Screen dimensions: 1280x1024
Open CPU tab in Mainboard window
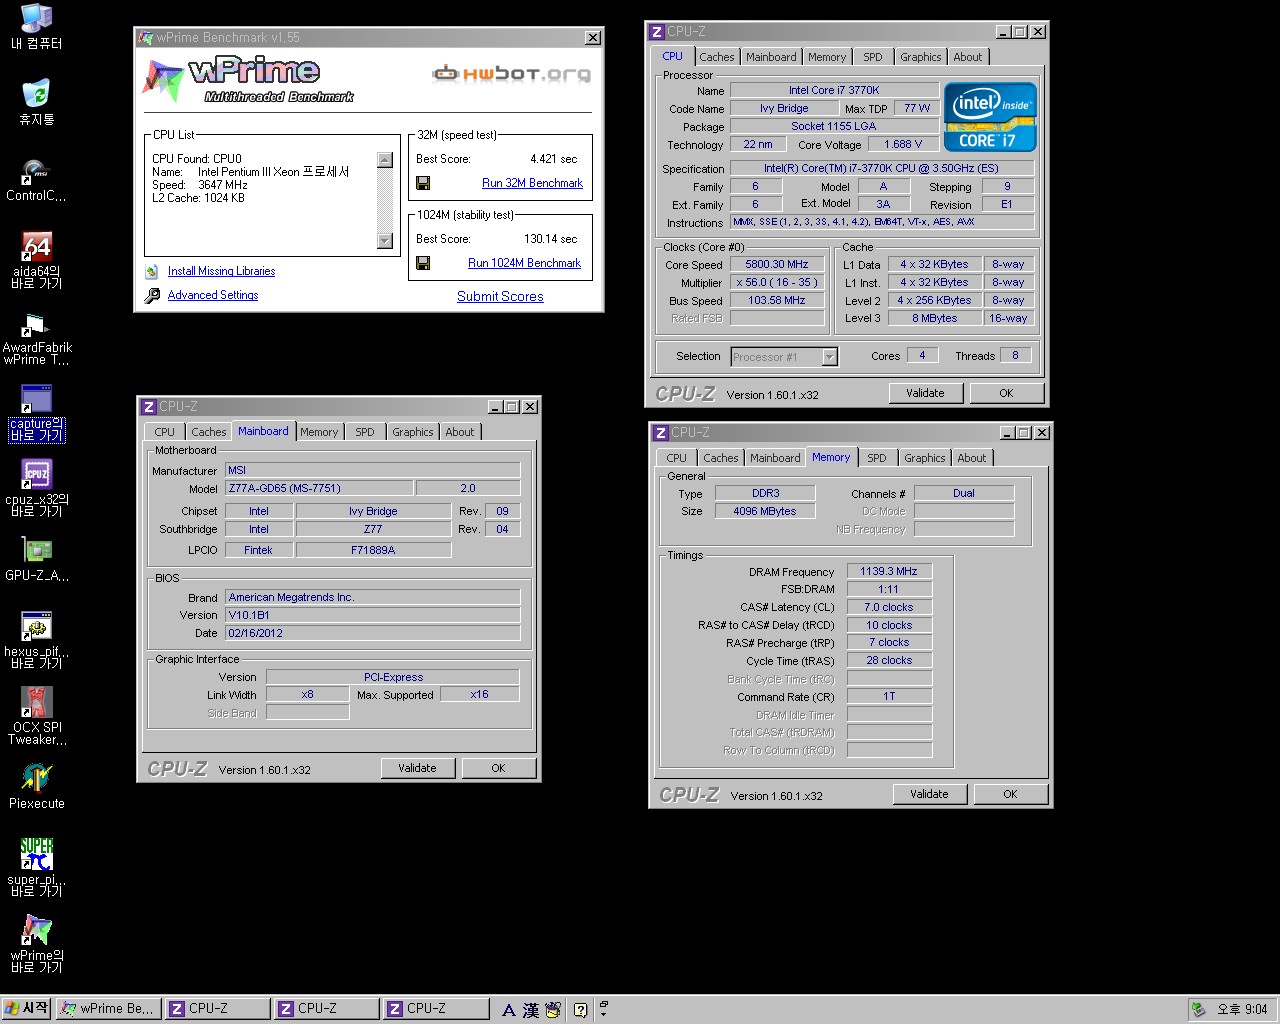[x=165, y=432]
